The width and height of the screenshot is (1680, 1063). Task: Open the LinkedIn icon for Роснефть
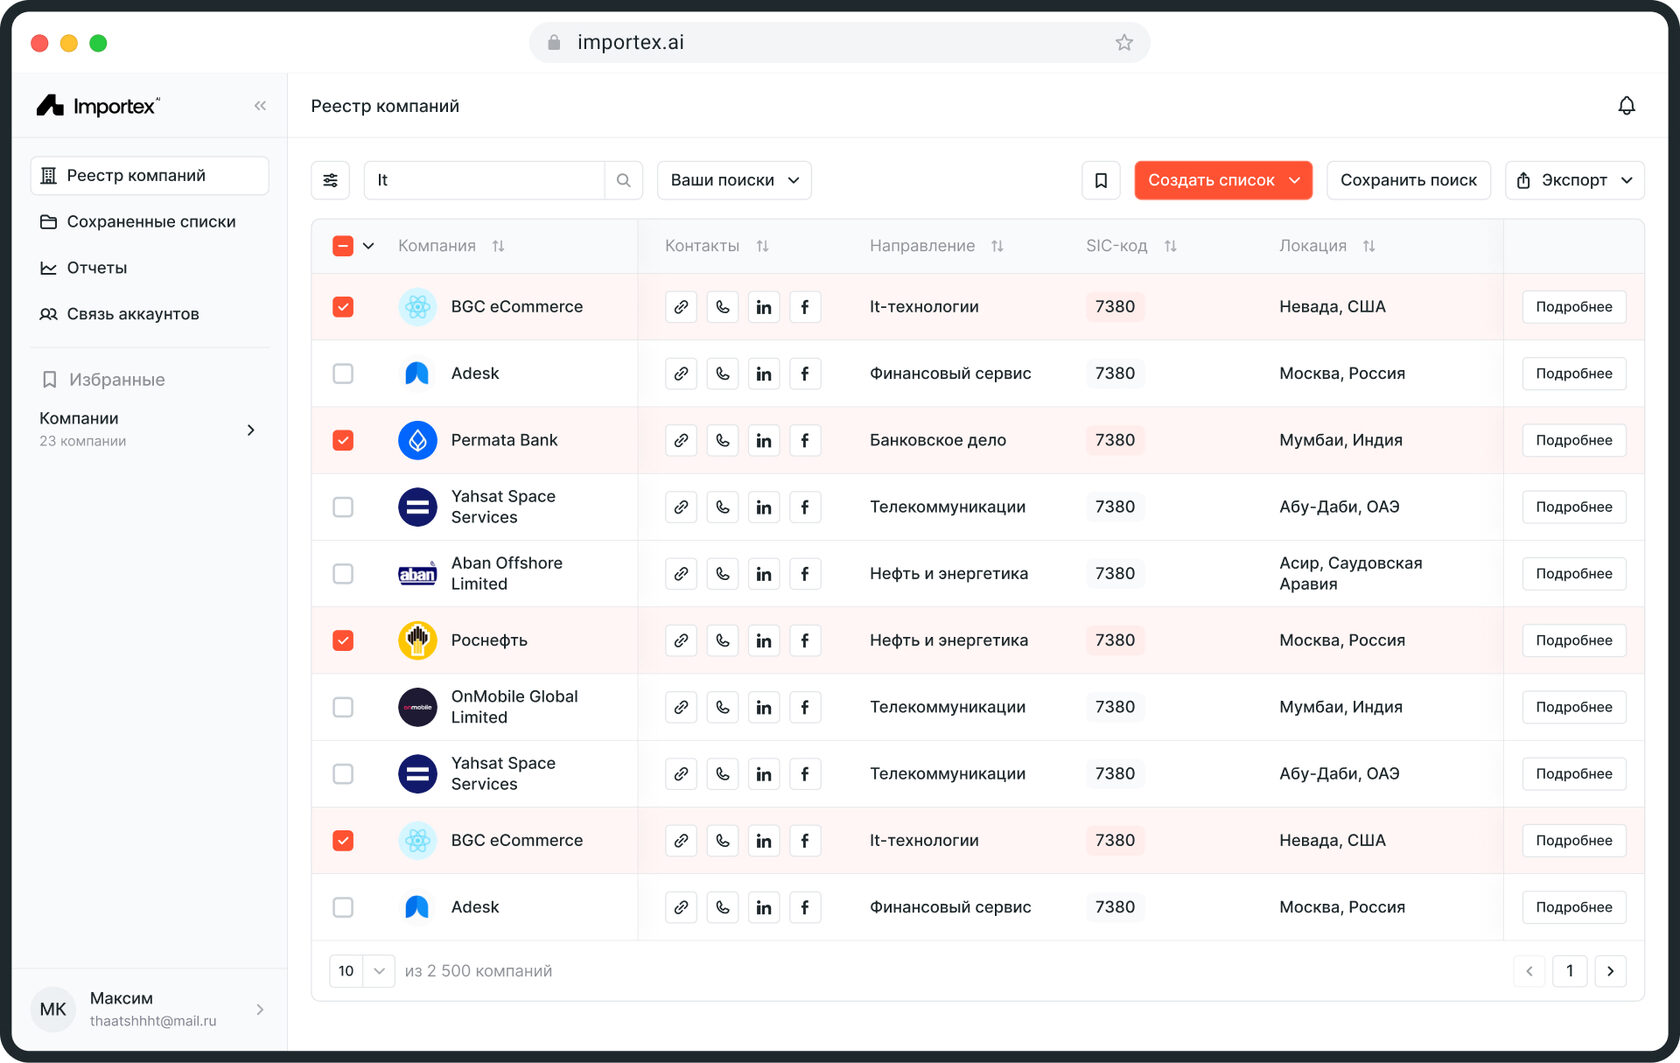(x=764, y=640)
